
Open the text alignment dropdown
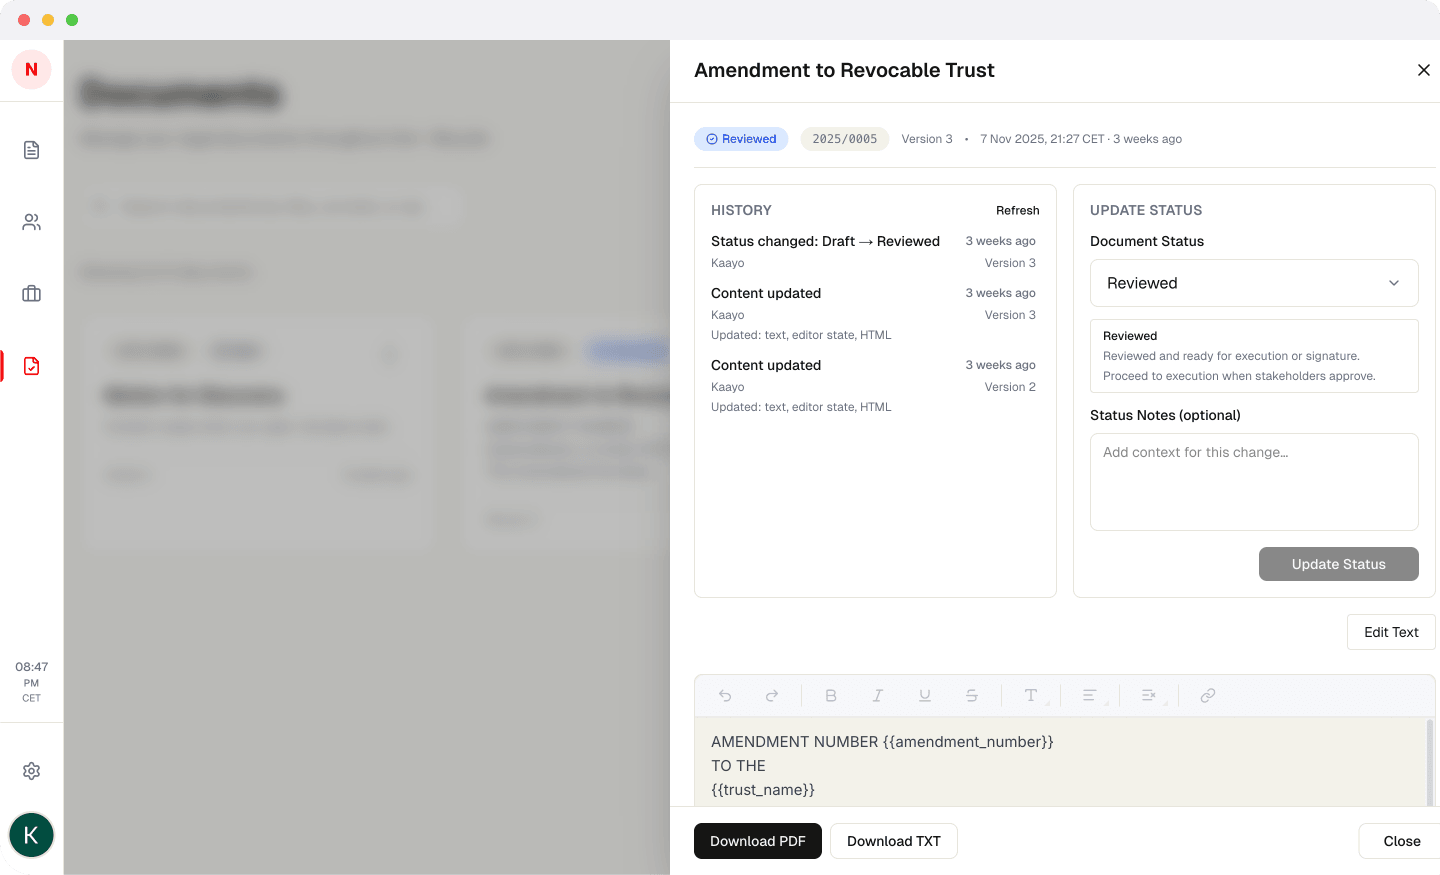click(x=1090, y=695)
